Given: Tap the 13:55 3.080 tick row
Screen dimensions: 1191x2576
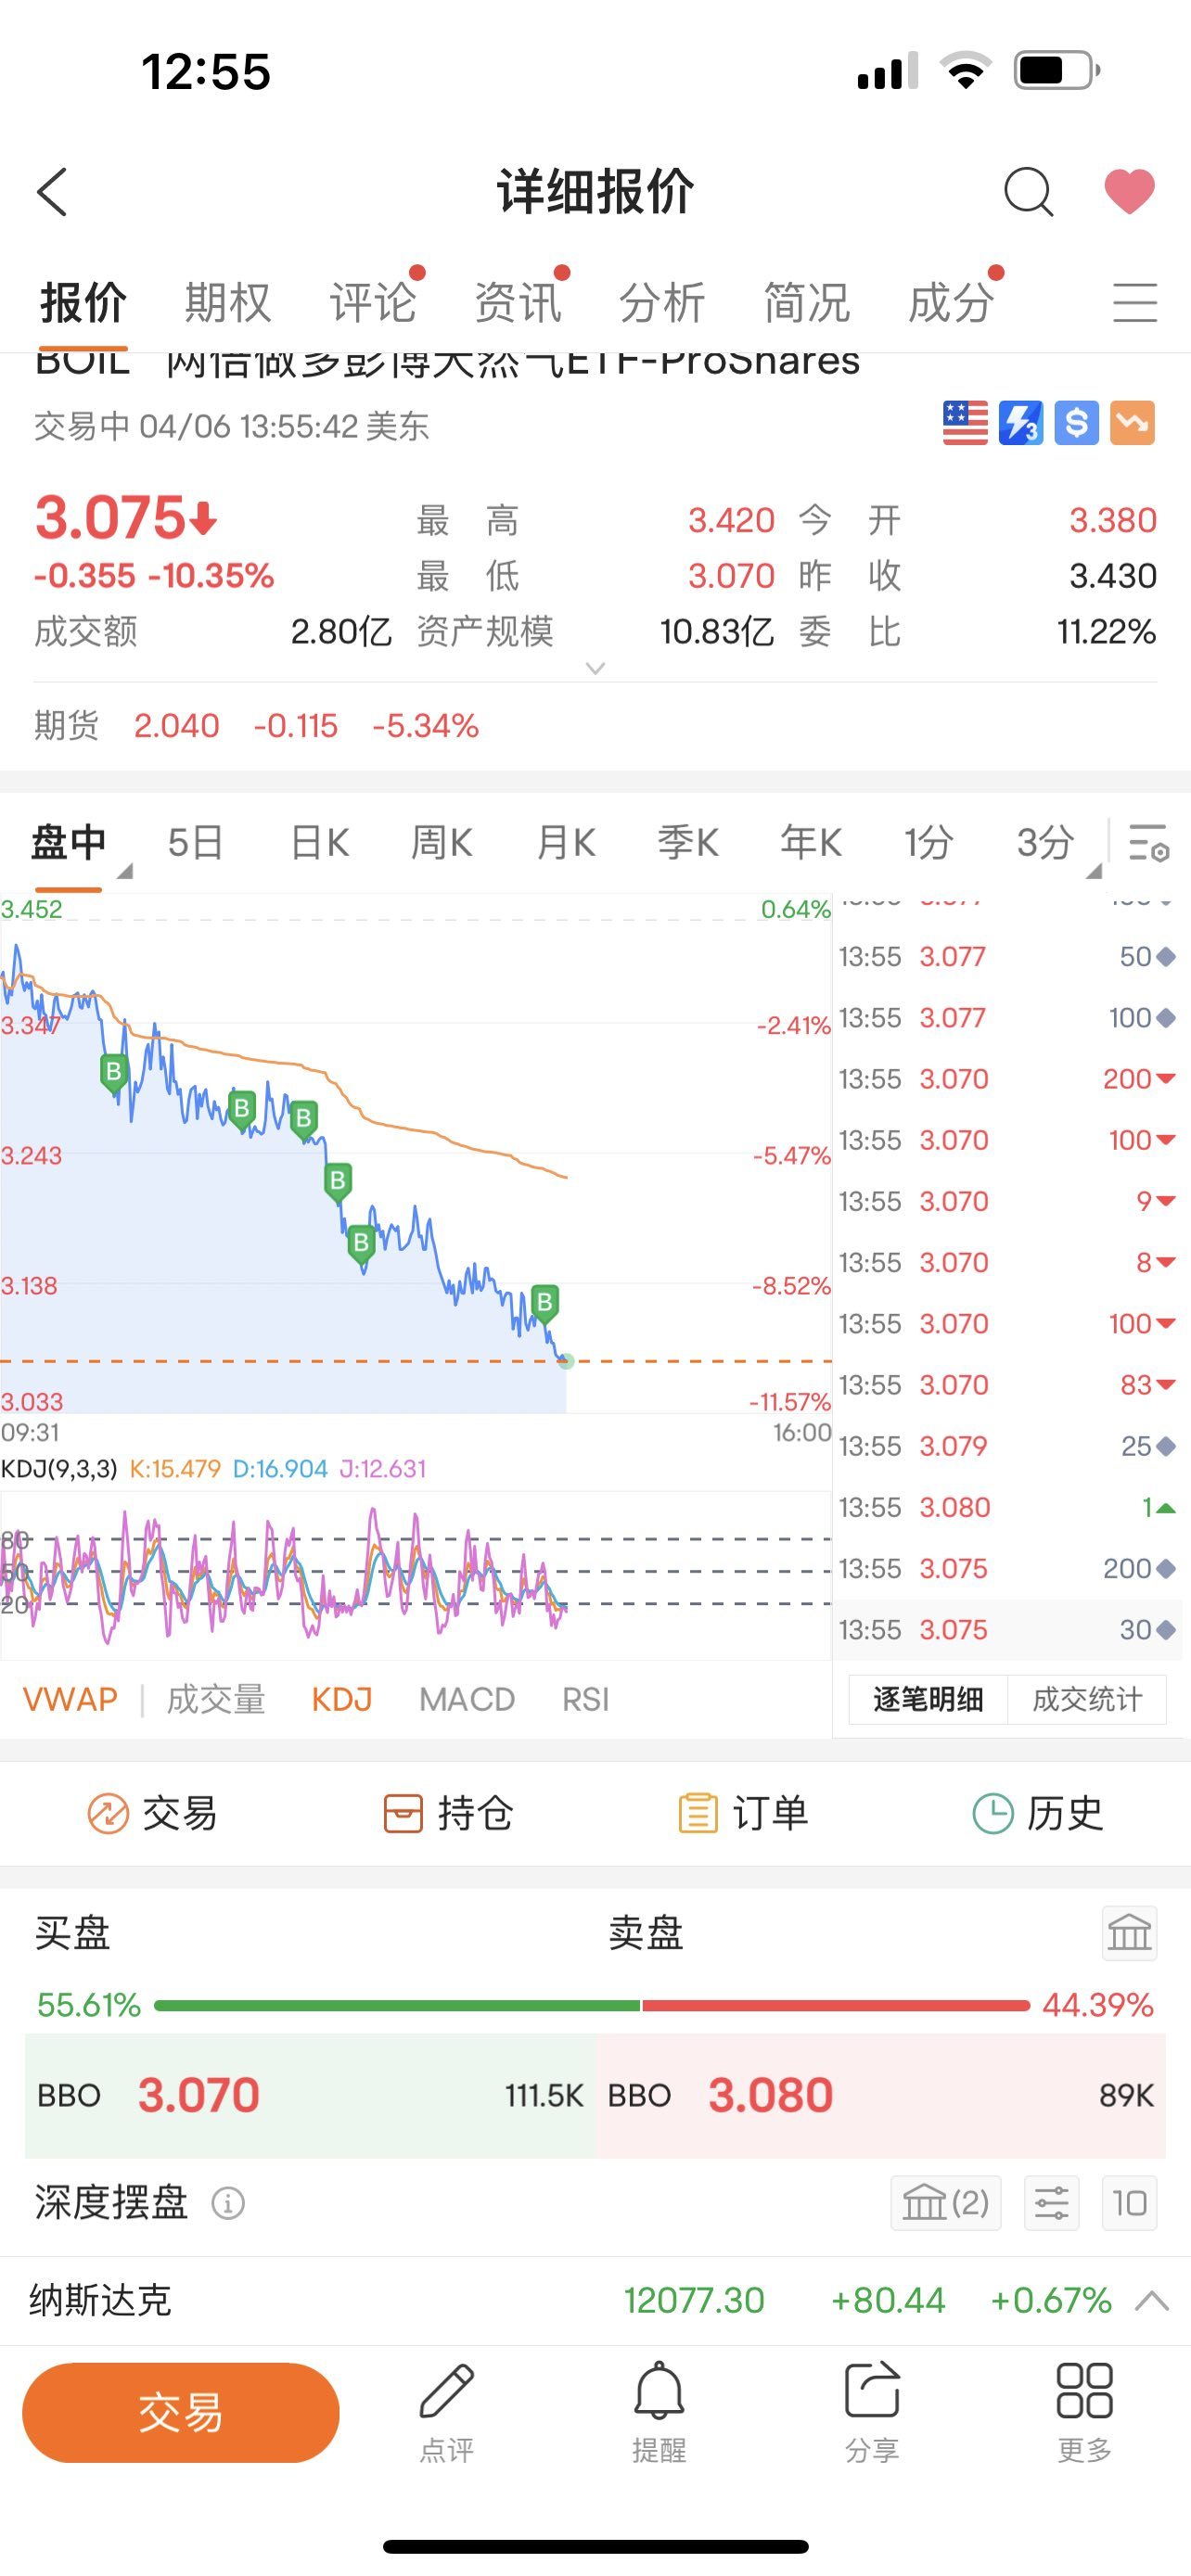Looking at the screenshot, I should click(1008, 1507).
